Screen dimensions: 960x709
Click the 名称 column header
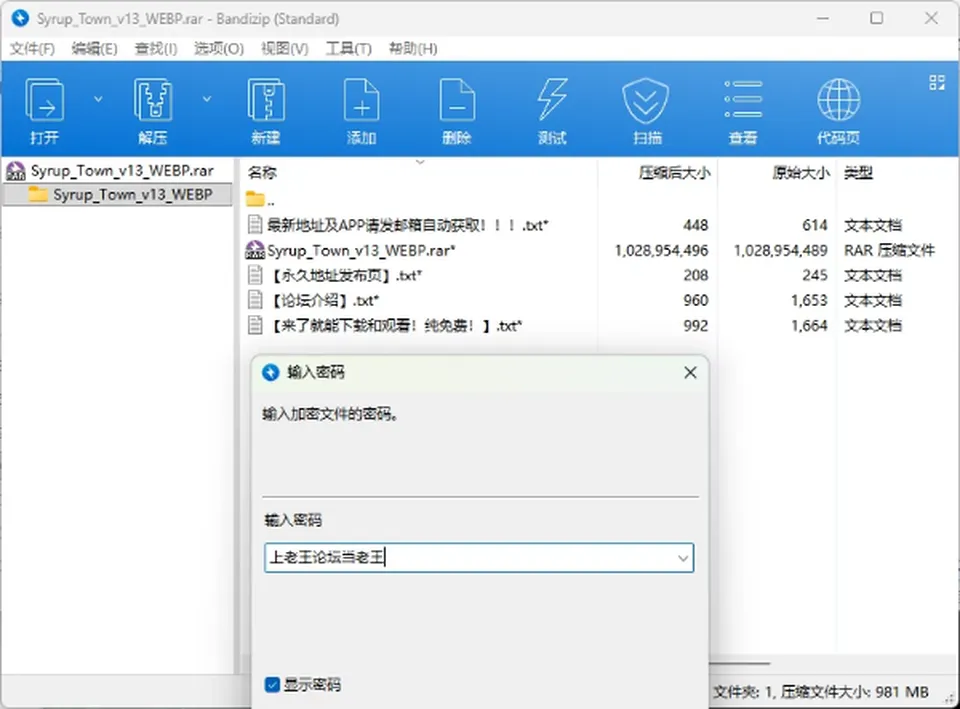(x=262, y=173)
